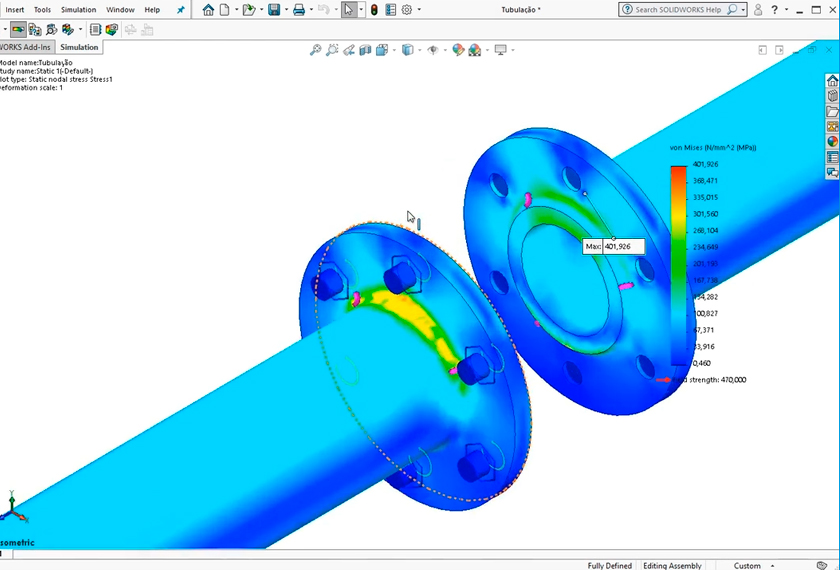Toggle the stress plot display button

pyautogui.click(x=18, y=30)
